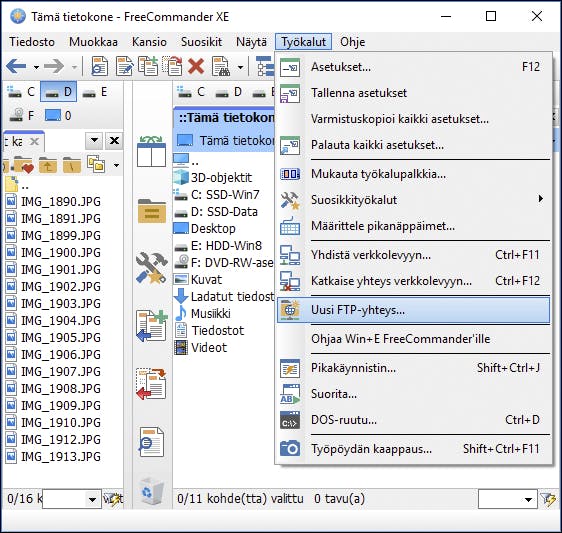
Task: Open the favorite tools hammer-wrench icon
Action: [x=151, y=268]
